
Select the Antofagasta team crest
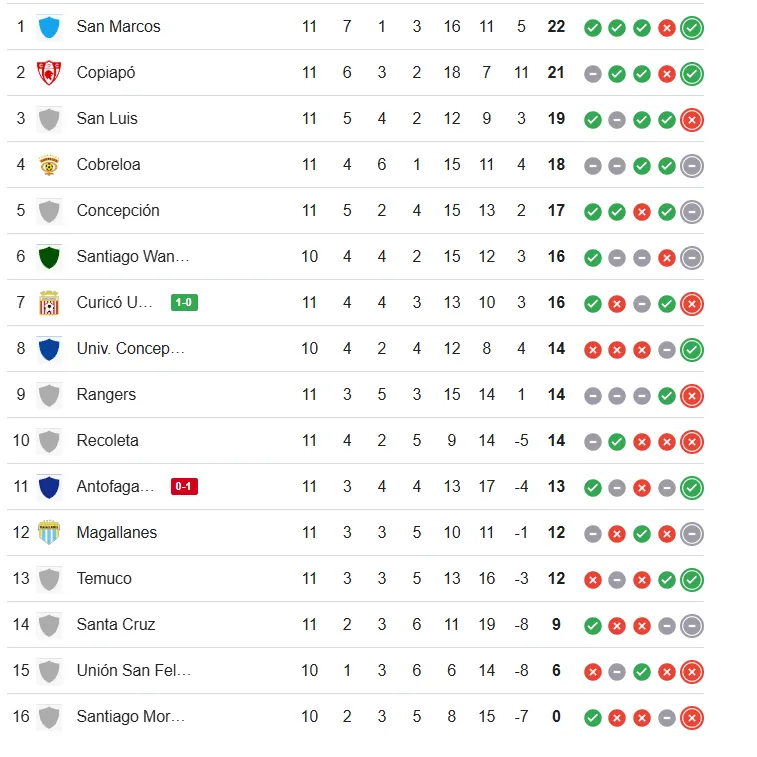48,487
